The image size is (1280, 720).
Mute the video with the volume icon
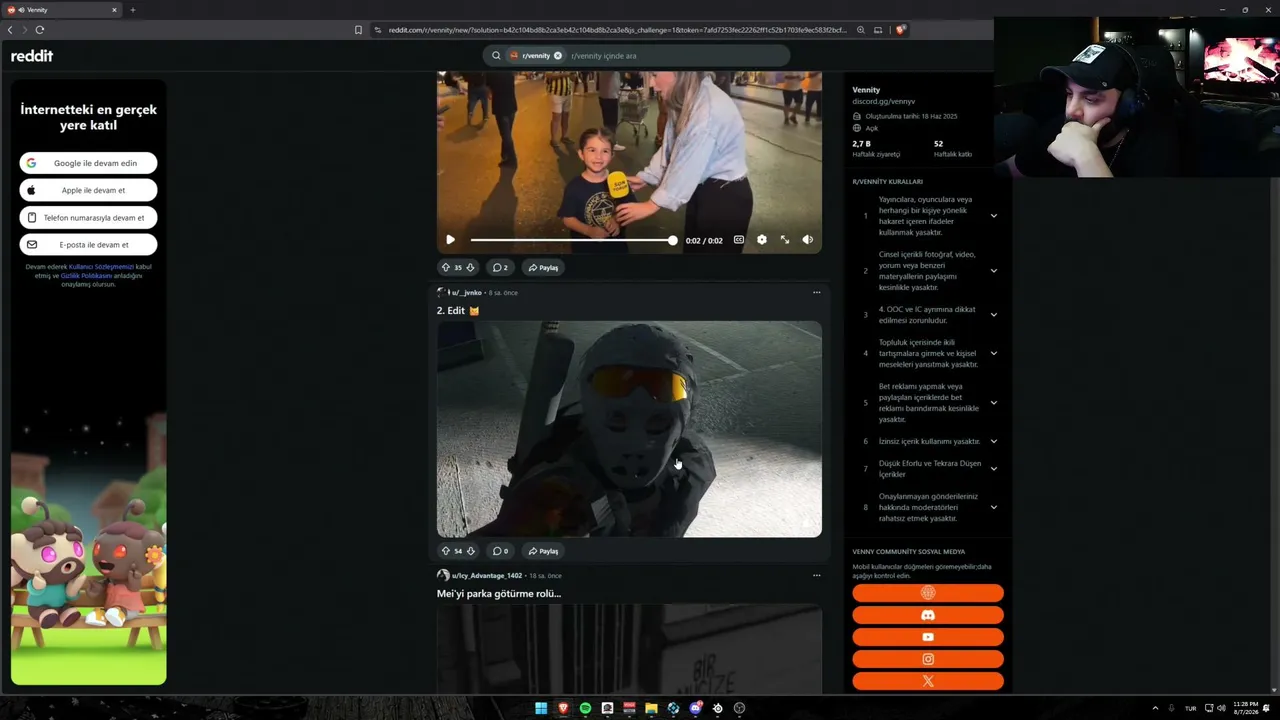pos(808,240)
